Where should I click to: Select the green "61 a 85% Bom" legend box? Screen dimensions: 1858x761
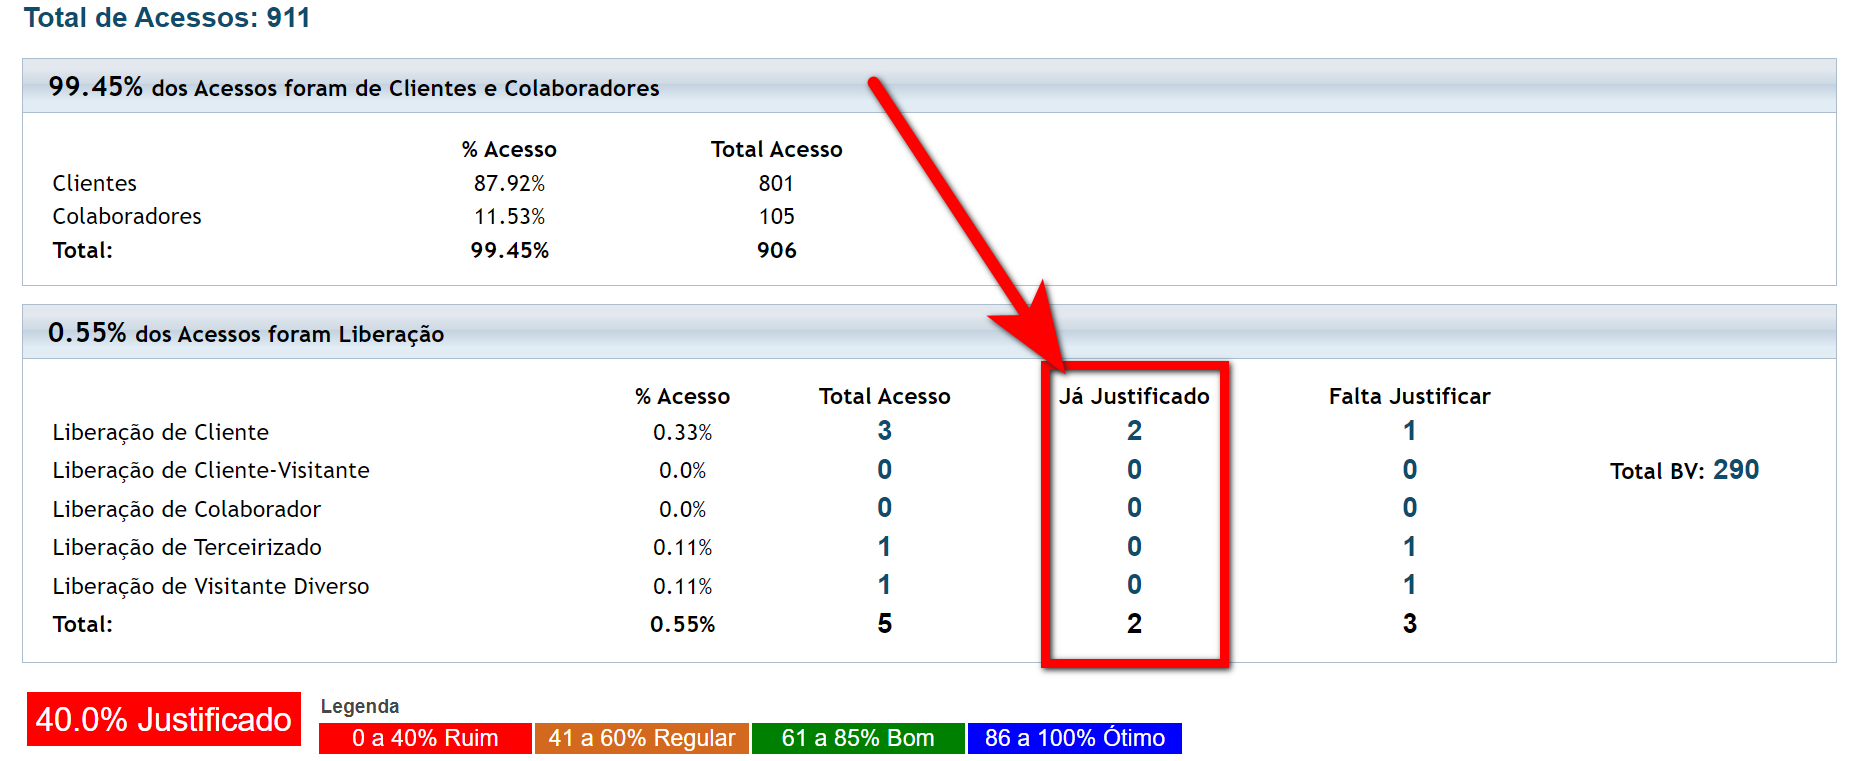point(858,738)
